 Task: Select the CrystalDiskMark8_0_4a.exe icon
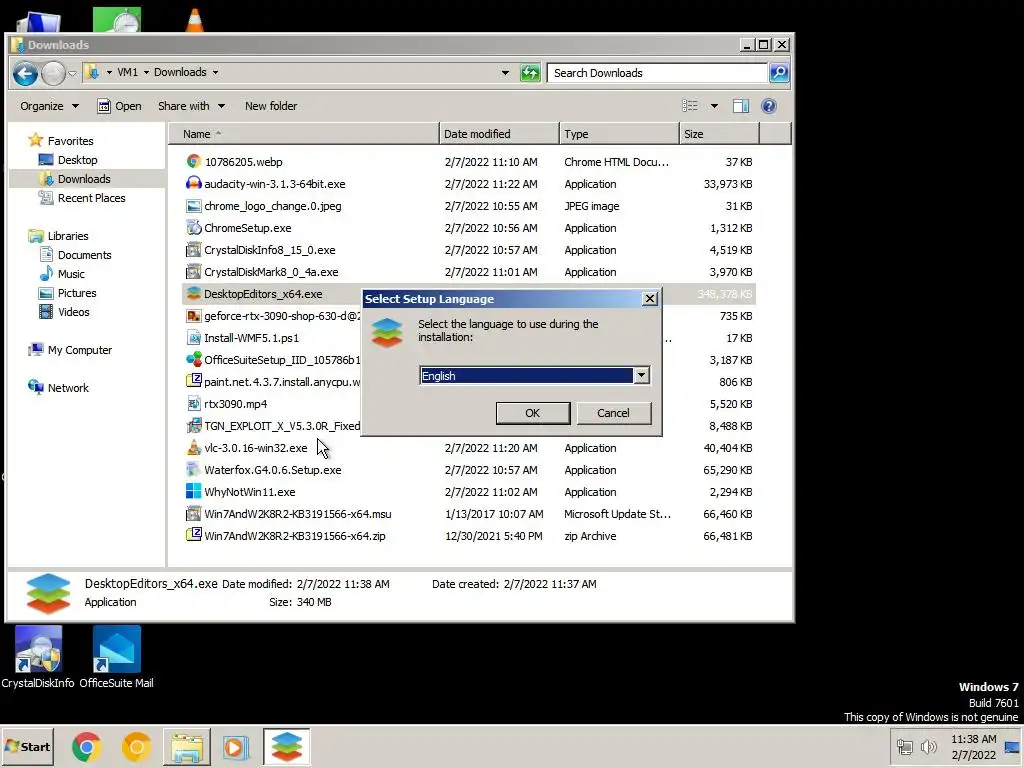click(x=193, y=272)
